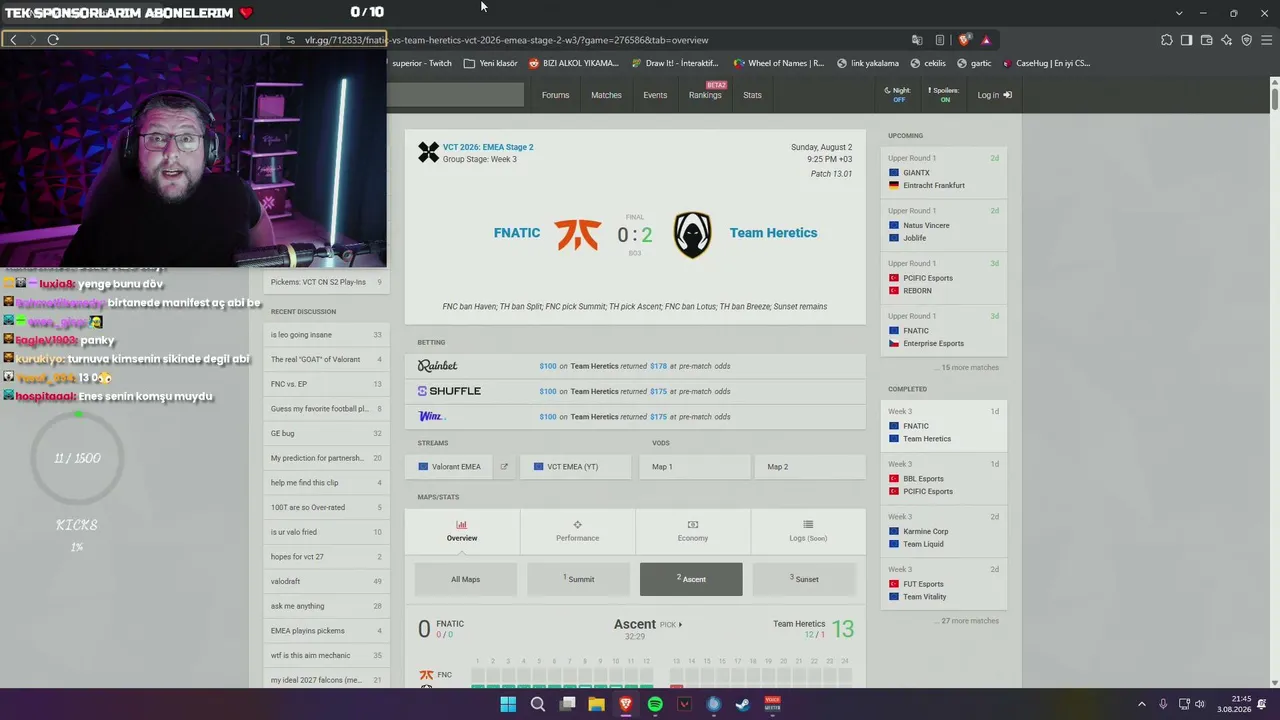This screenshot has width=1280, height=720.
Task: Open the Brave Rewards triangle icon
Action: (x=986, y=40)
